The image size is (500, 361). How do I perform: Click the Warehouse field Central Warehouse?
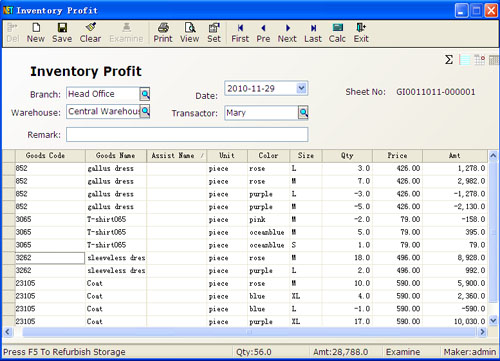[103, 111]
